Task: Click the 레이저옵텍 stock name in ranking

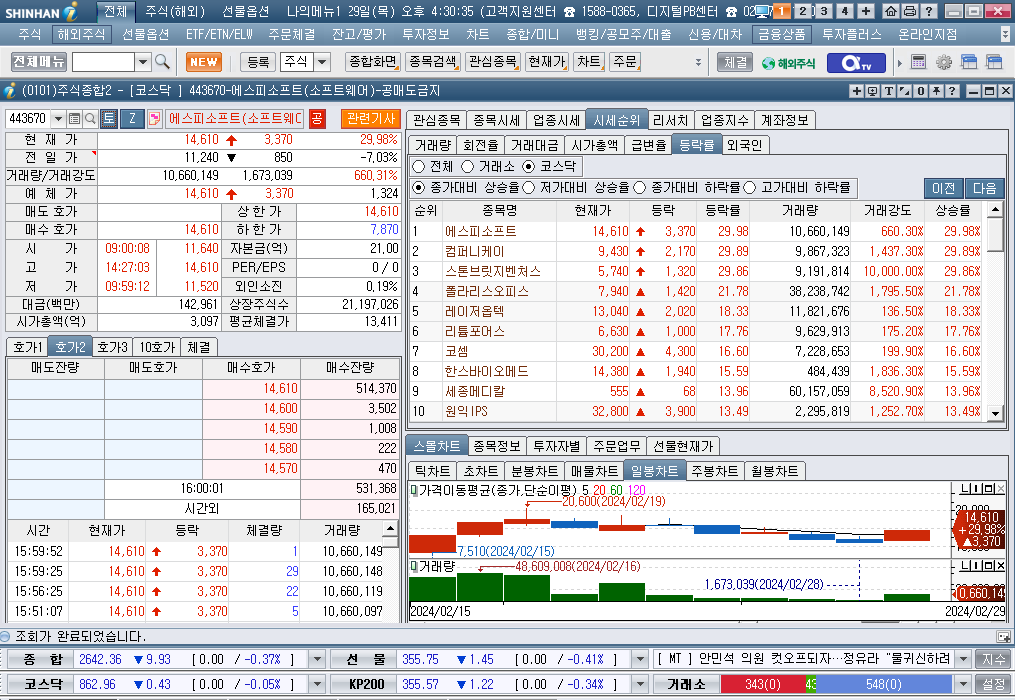Action: click(x=474, y=311)
